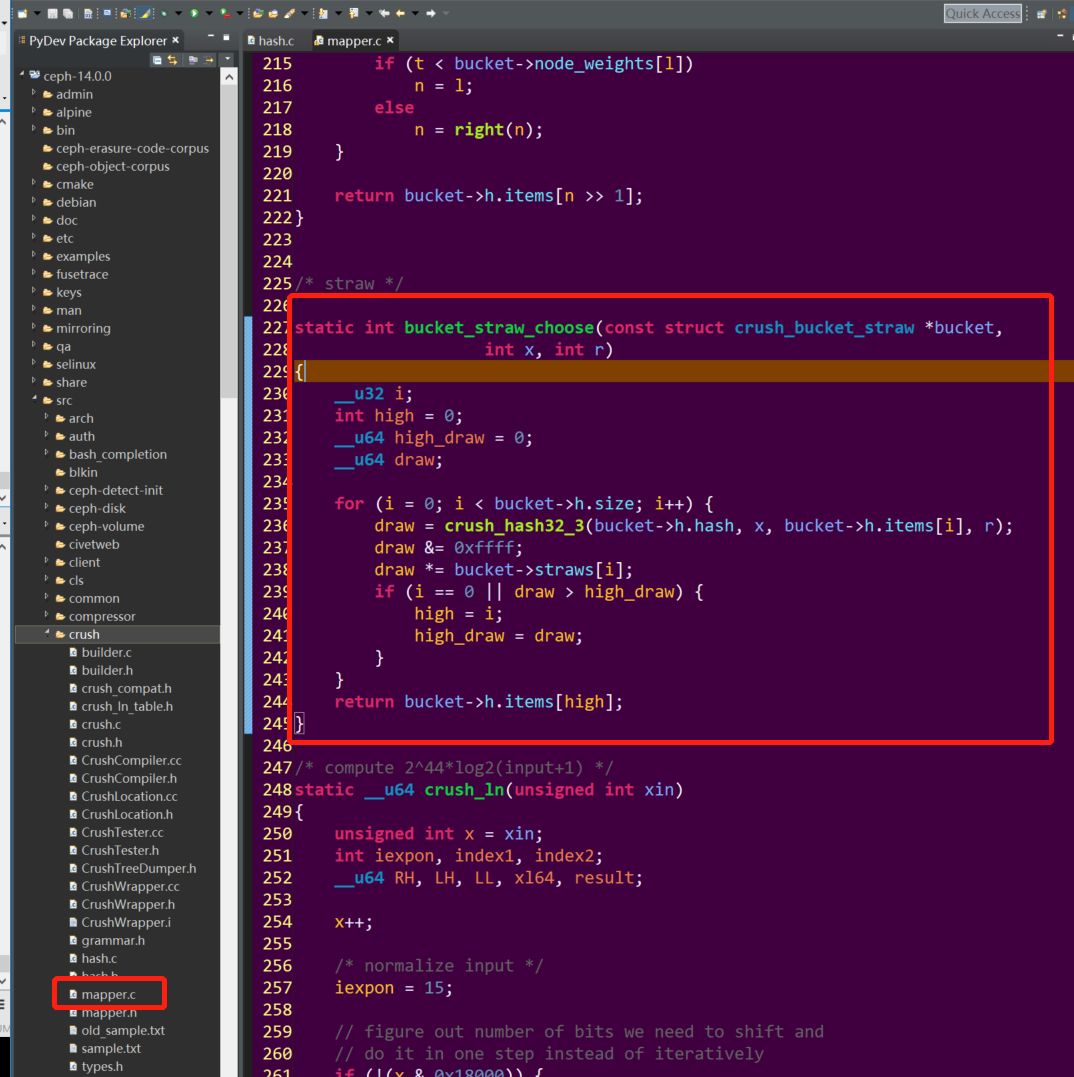Click the Package Explorer vertical scrollbar thumb

coord(229,240)
